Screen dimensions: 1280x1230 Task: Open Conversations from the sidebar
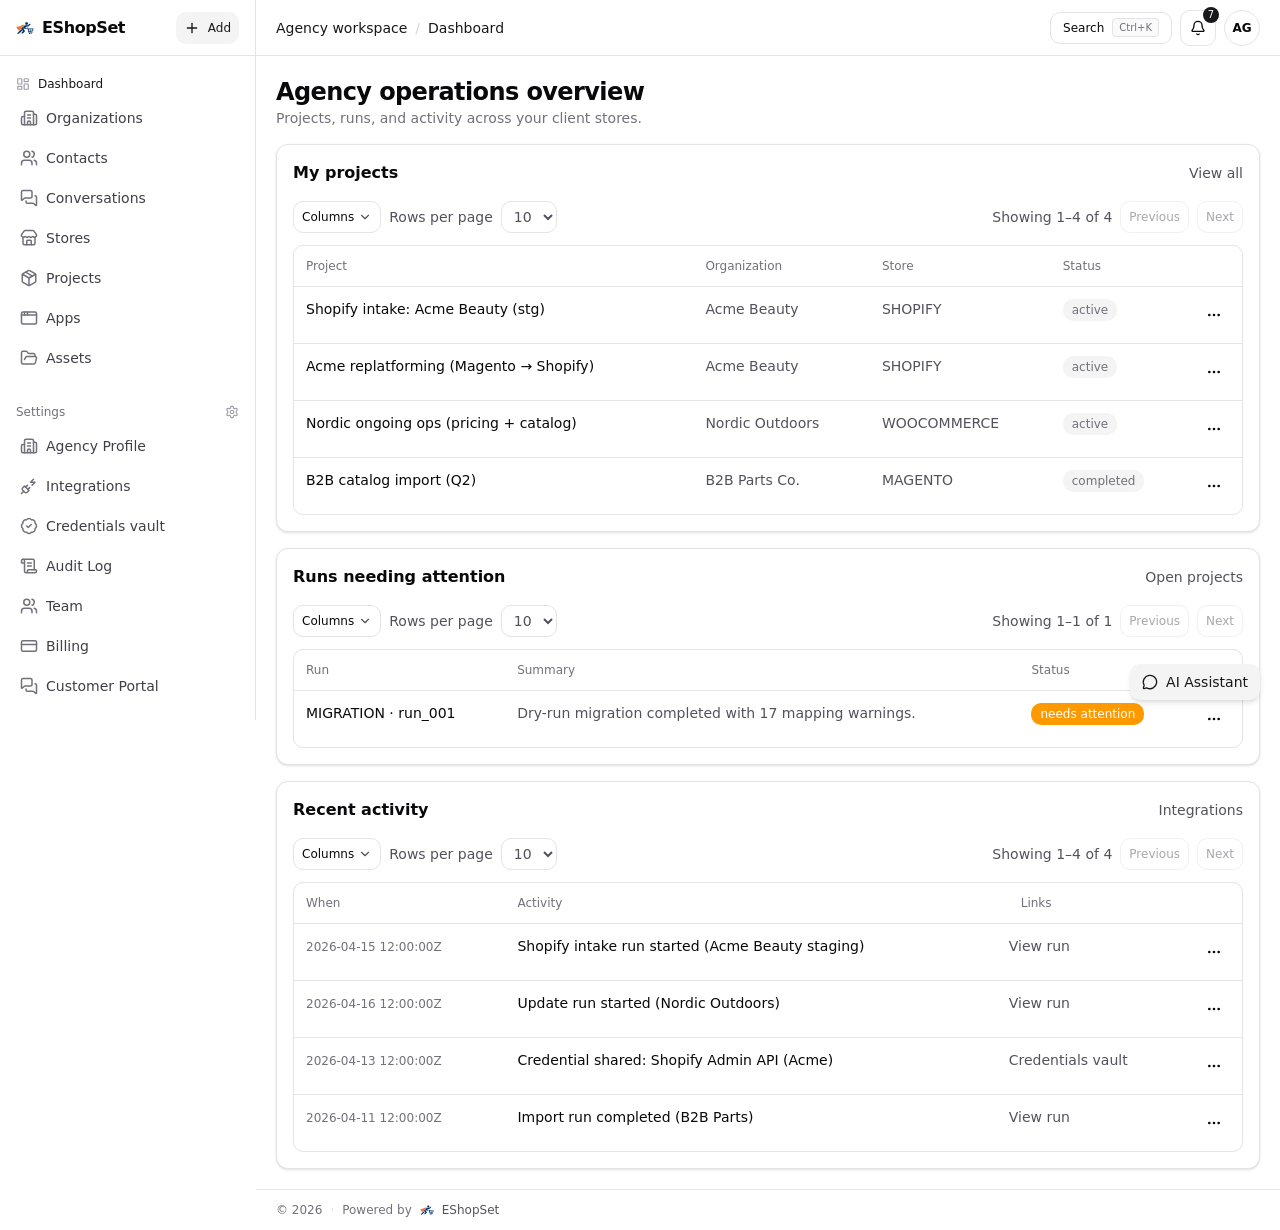(x=28, y=198)
